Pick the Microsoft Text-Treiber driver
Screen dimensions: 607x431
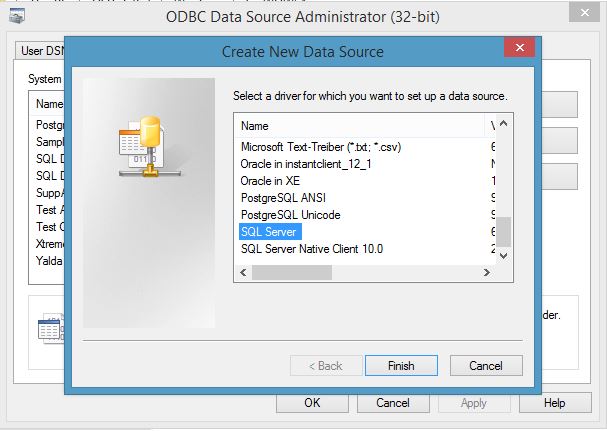click(x=321, y=147)
